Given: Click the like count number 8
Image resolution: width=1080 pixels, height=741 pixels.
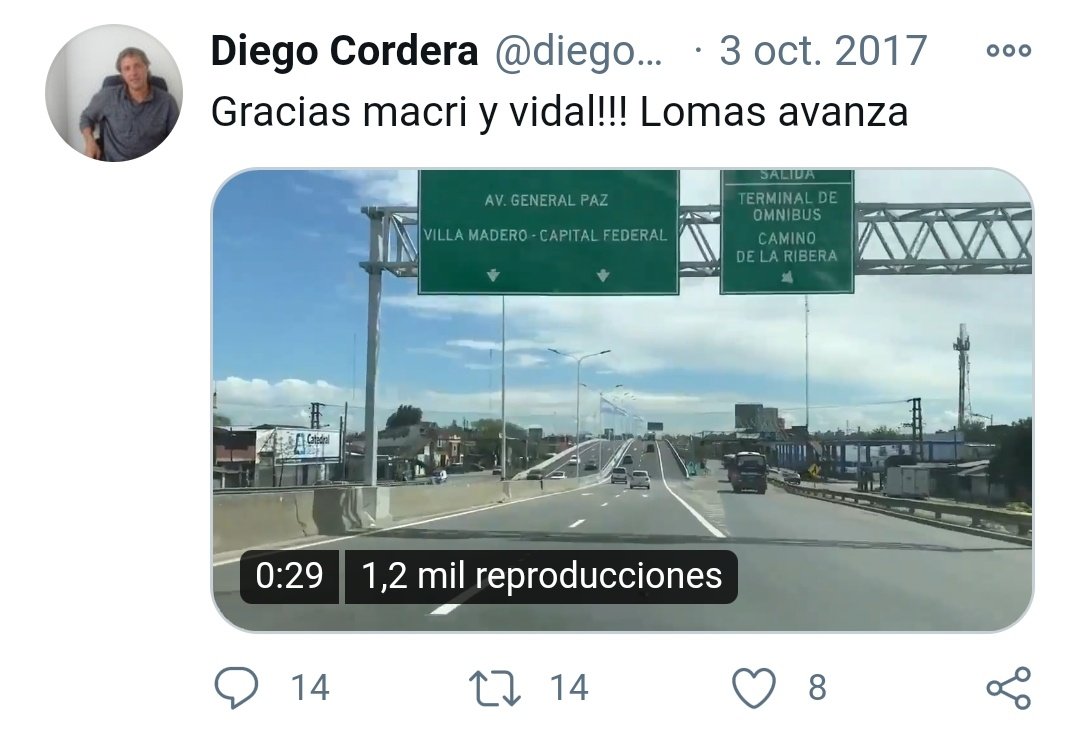Looking at the screenshot, I should pyautogui.click(x=817, y=688).
